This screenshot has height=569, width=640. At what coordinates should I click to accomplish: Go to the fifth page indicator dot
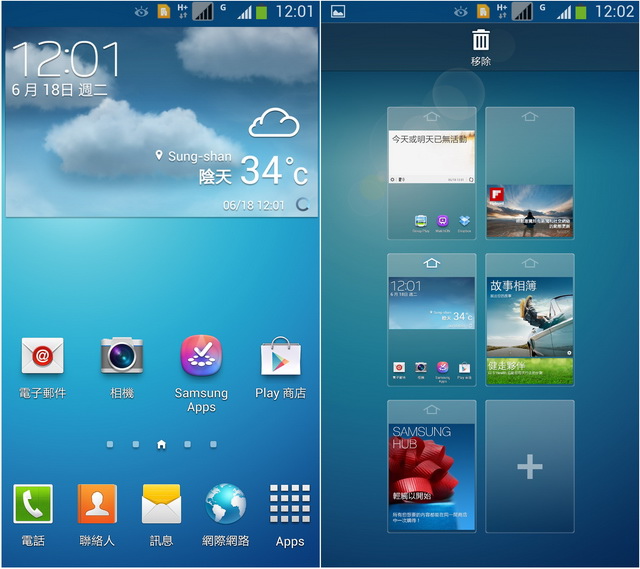pos(213,444)
